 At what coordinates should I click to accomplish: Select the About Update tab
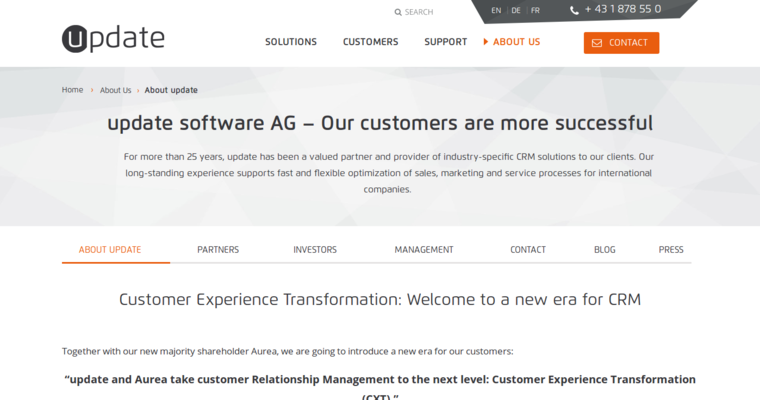click(110, 250)
